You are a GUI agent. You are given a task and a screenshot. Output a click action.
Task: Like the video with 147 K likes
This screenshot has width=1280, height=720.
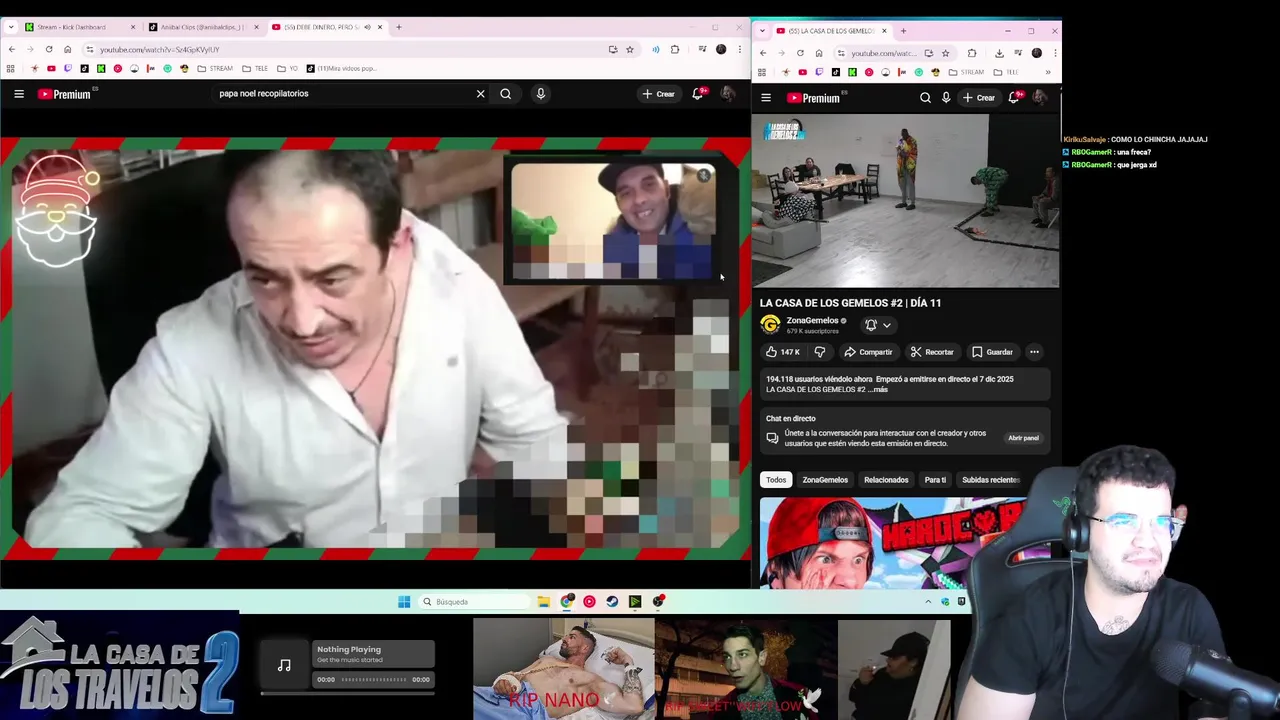pyautogui.click(x=783, y=352)
